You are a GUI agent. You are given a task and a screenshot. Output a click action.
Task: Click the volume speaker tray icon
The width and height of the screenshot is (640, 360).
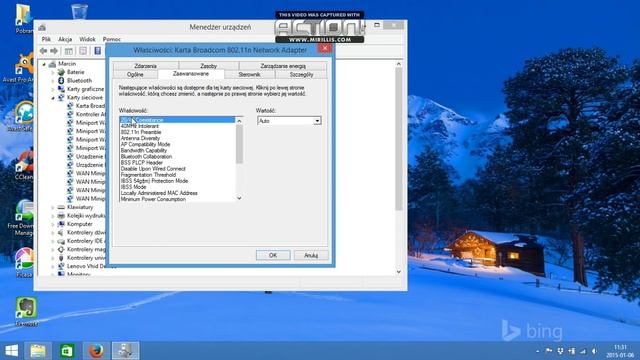594,351
